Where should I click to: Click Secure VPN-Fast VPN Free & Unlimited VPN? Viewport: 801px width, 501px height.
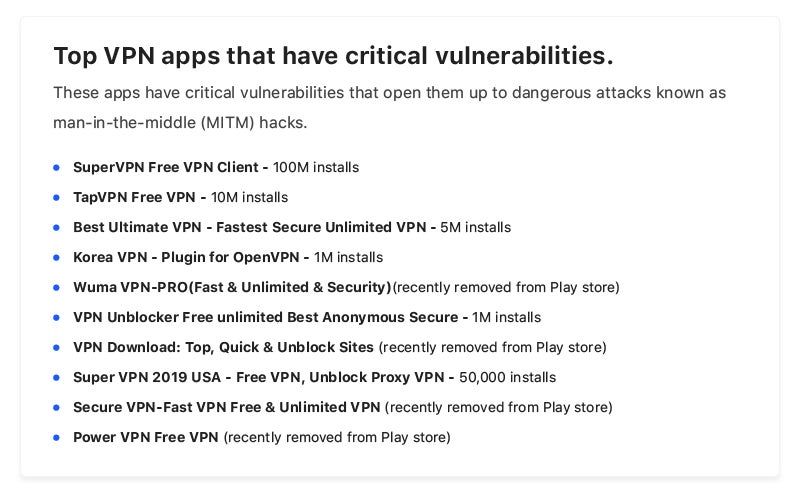coord(226,408)
